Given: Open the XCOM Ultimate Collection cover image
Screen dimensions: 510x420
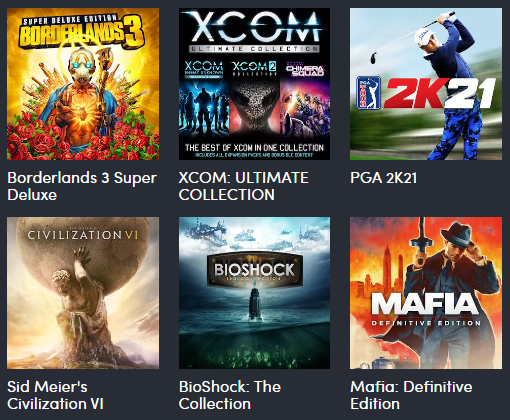Looking at the screenshot, I should 254,84.
